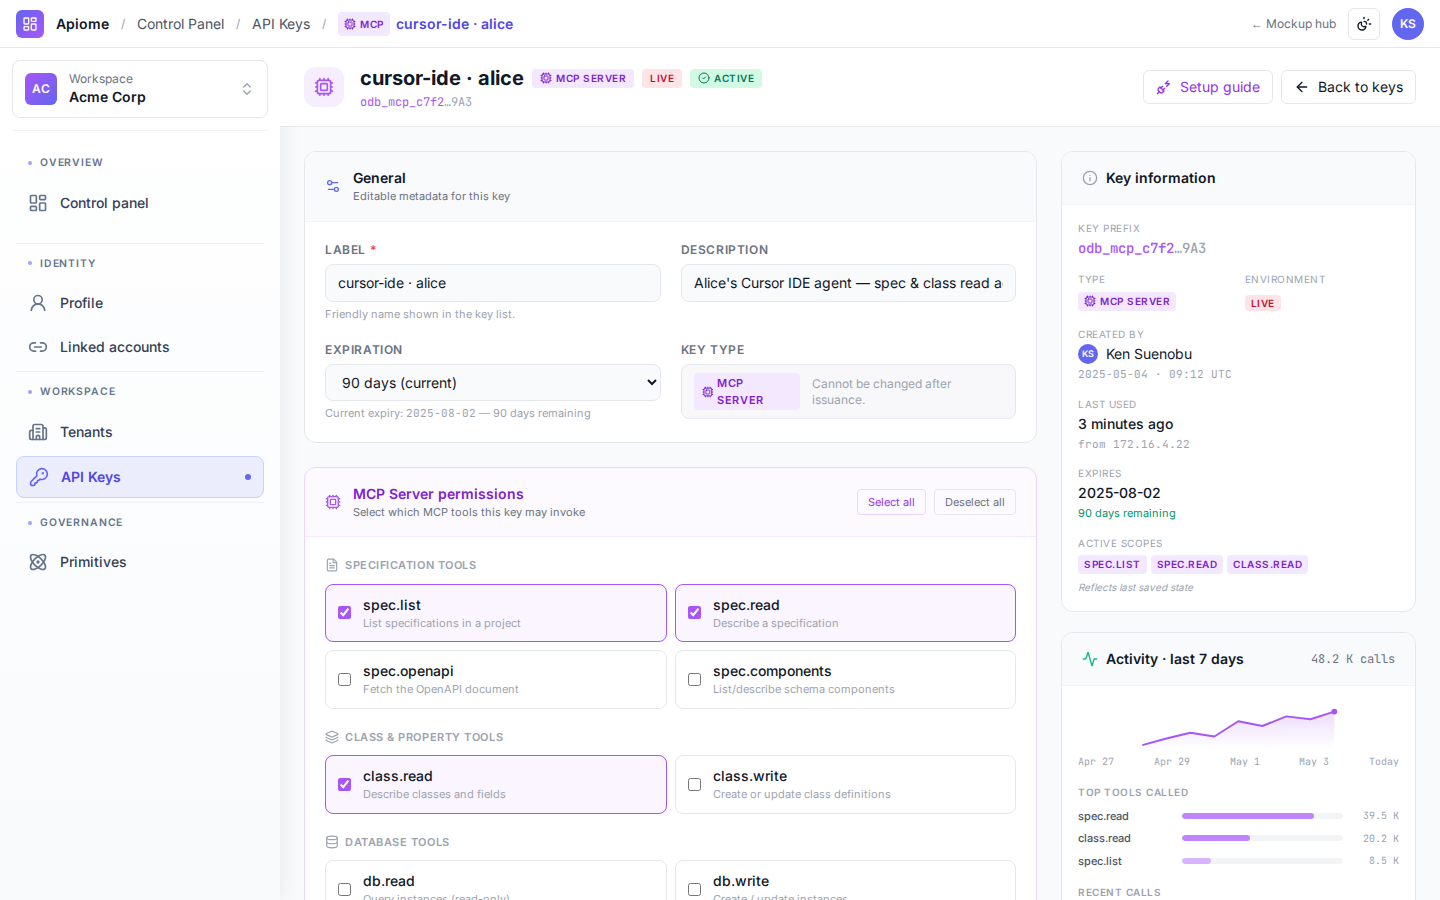Enable the db.read permission
Image resolution: width=1440 pixels, height=900 pixels.
[x=344, y=889]
